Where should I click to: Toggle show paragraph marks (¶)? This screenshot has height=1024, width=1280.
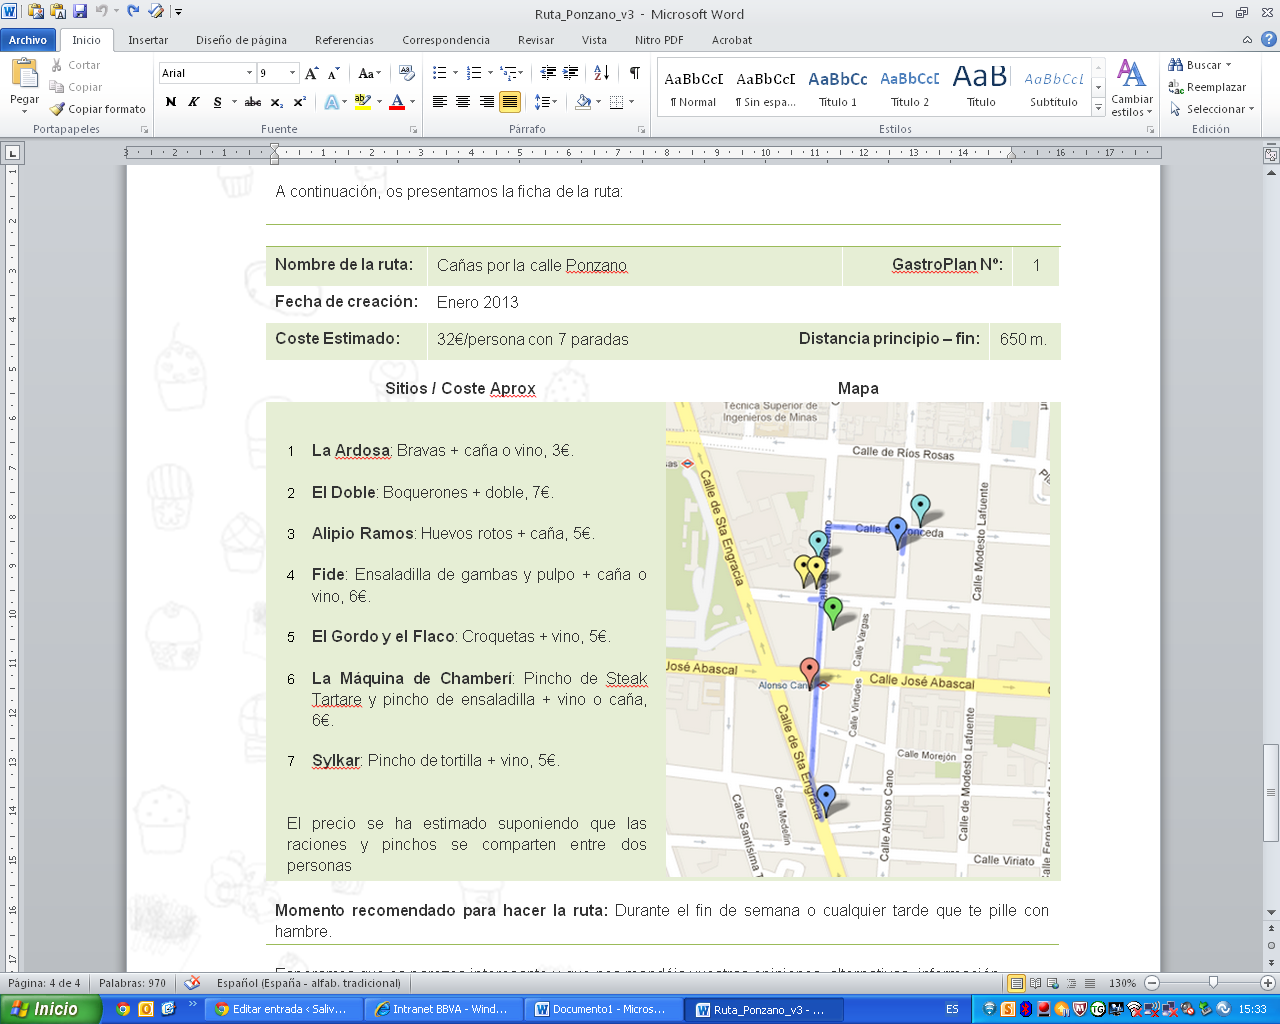pyautogui.click(x=634, y=73)
